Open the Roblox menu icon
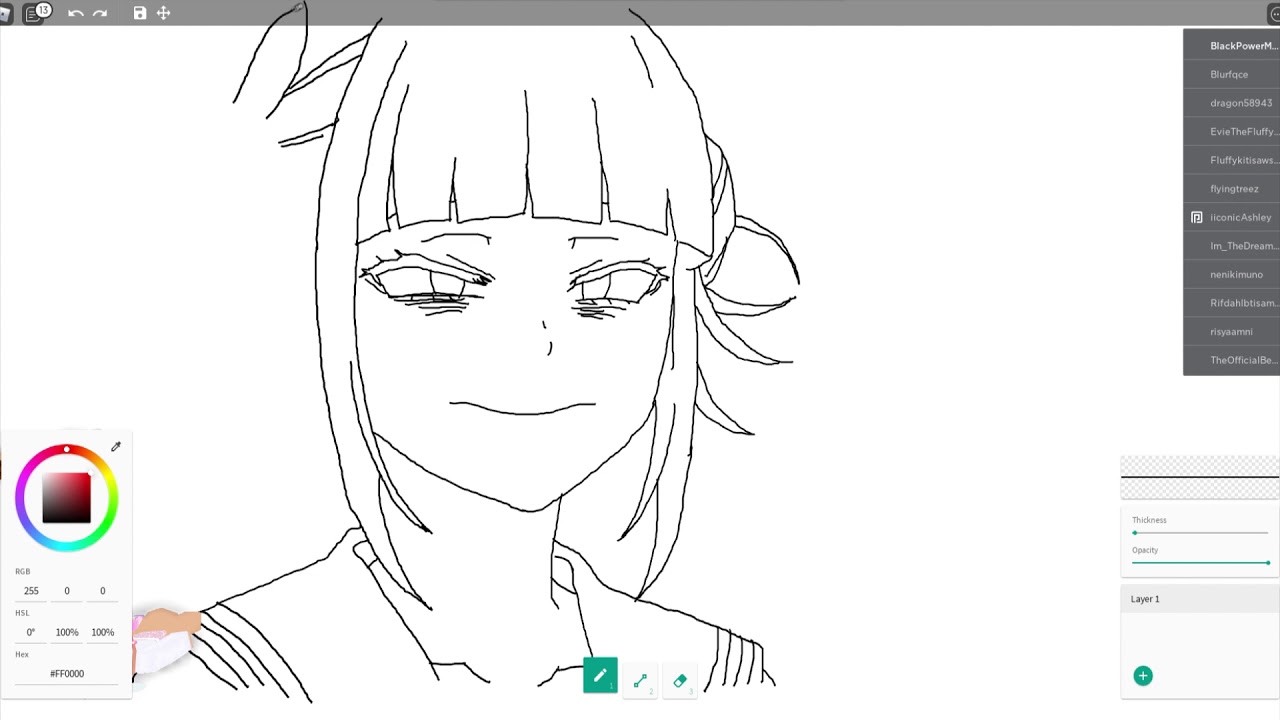The image size is (1280, 720). pyautogui.click(x=4, y=13)
